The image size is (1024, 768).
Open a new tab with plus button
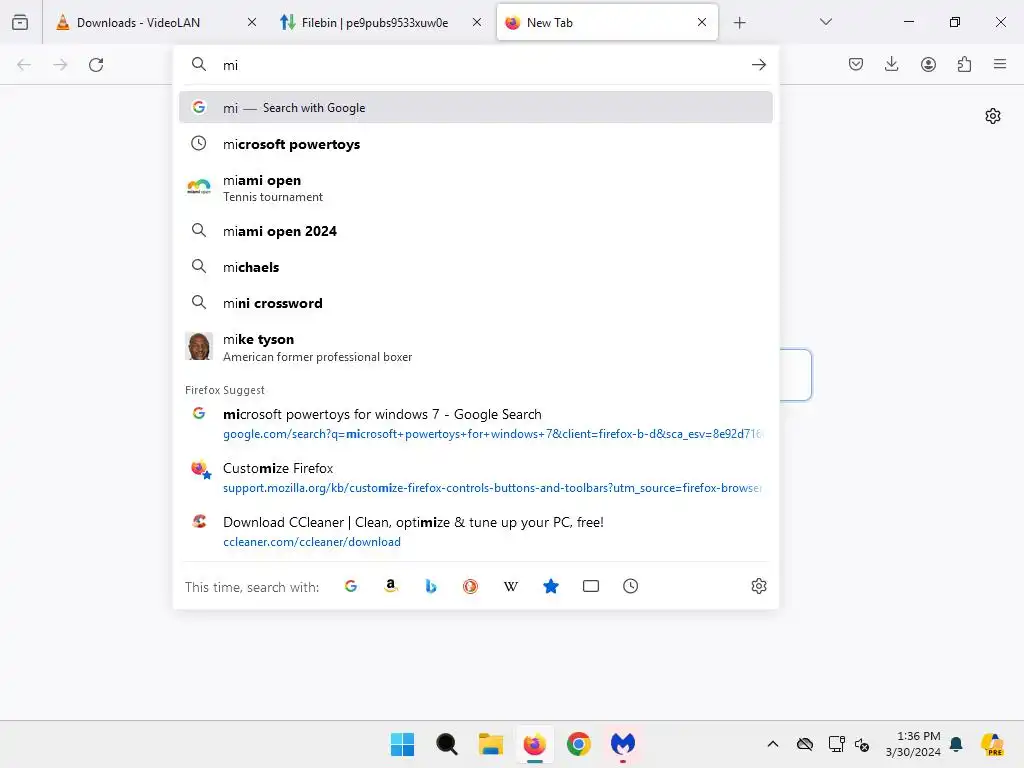739,23
